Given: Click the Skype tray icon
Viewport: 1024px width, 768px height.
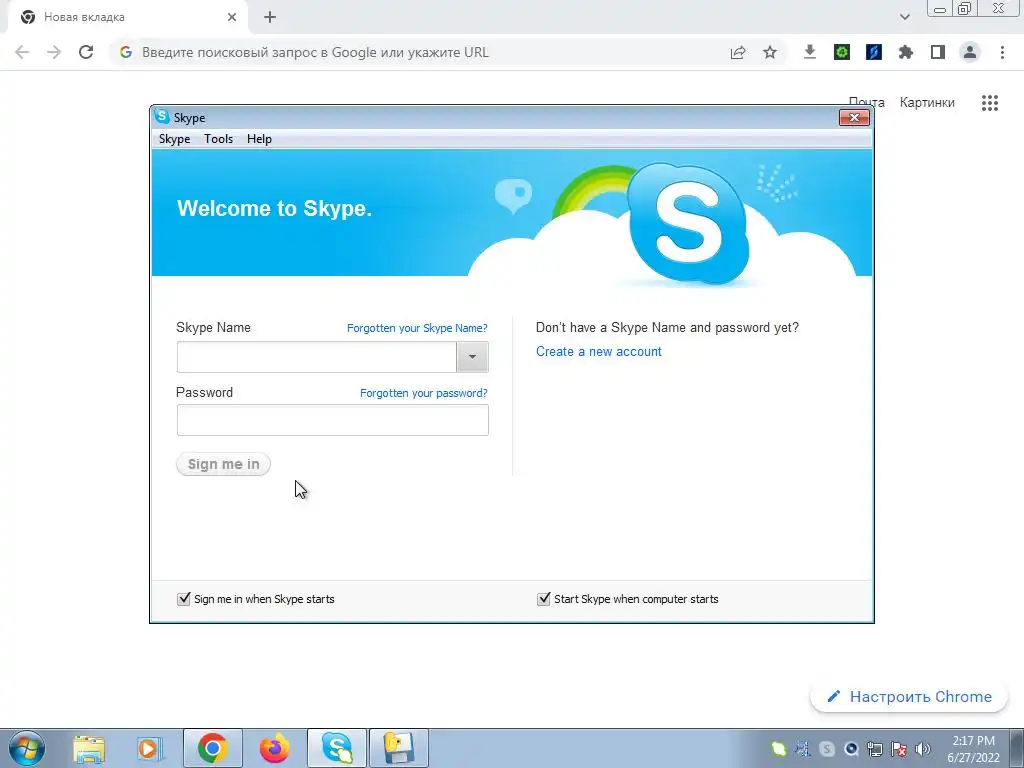Looking at the screenshot, I should (x=827, y=749).
